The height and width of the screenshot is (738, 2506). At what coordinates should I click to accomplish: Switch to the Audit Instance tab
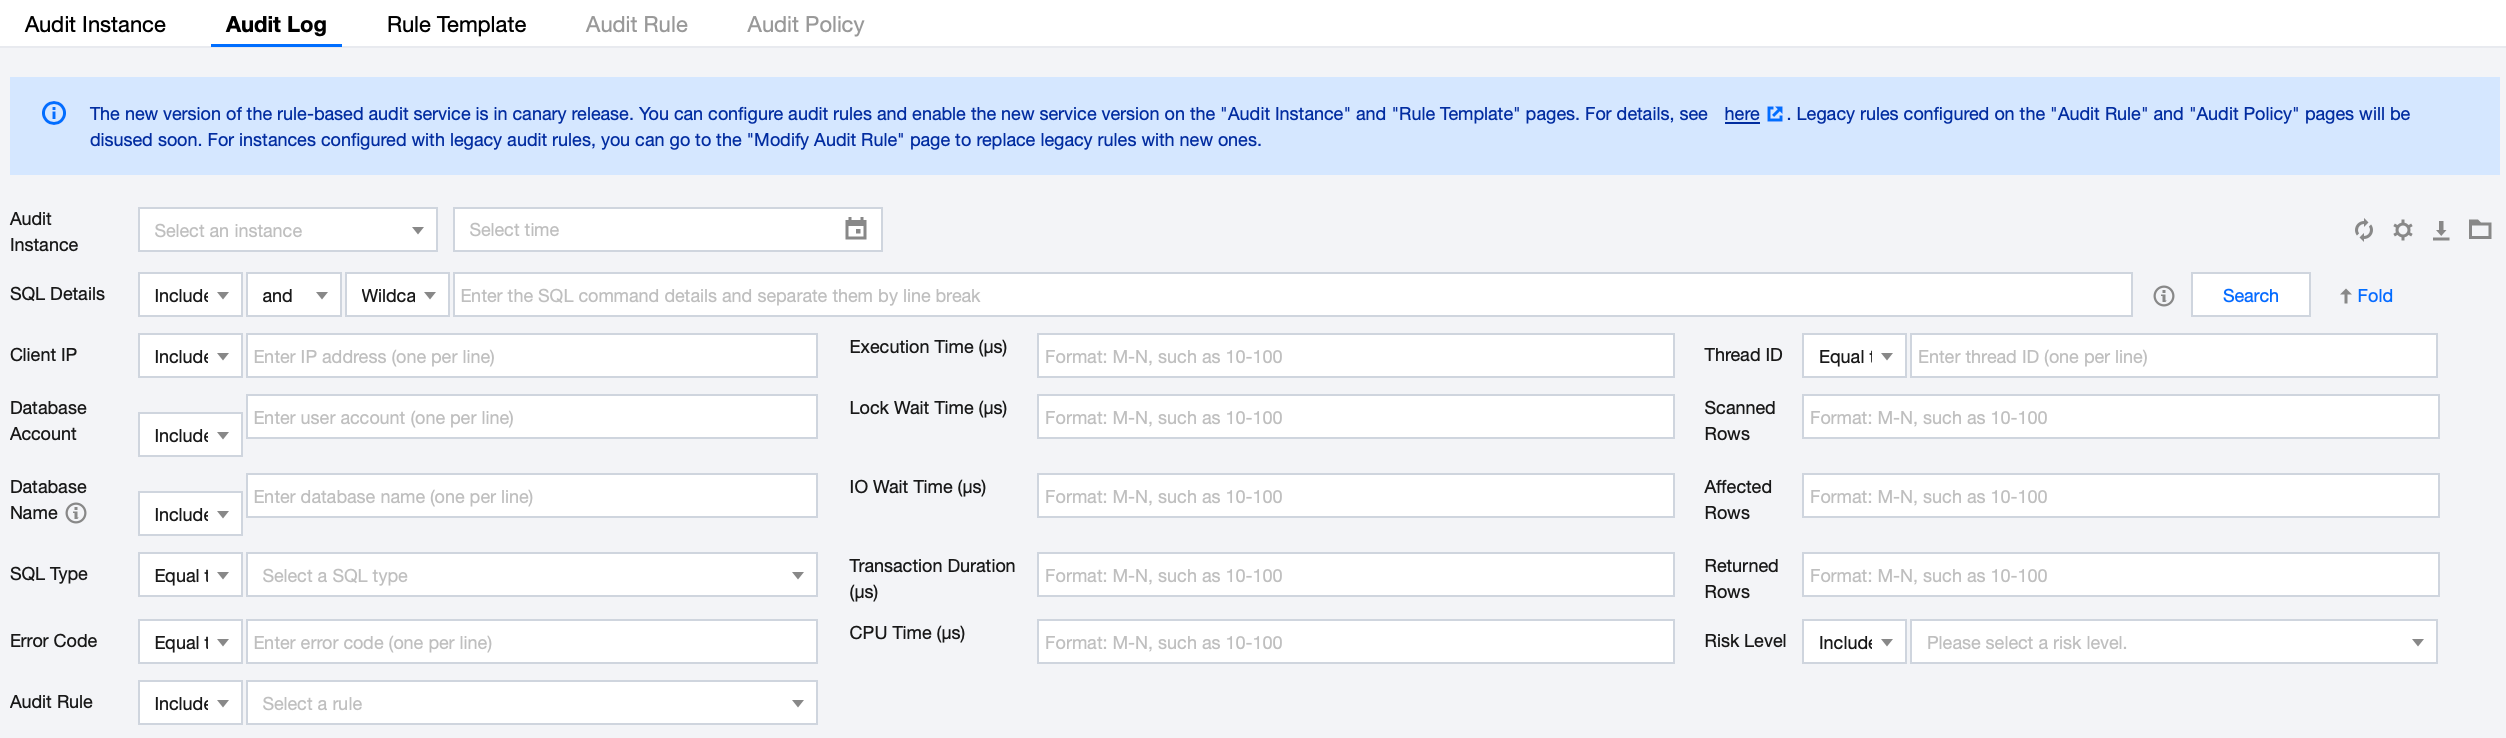(95, 24)
